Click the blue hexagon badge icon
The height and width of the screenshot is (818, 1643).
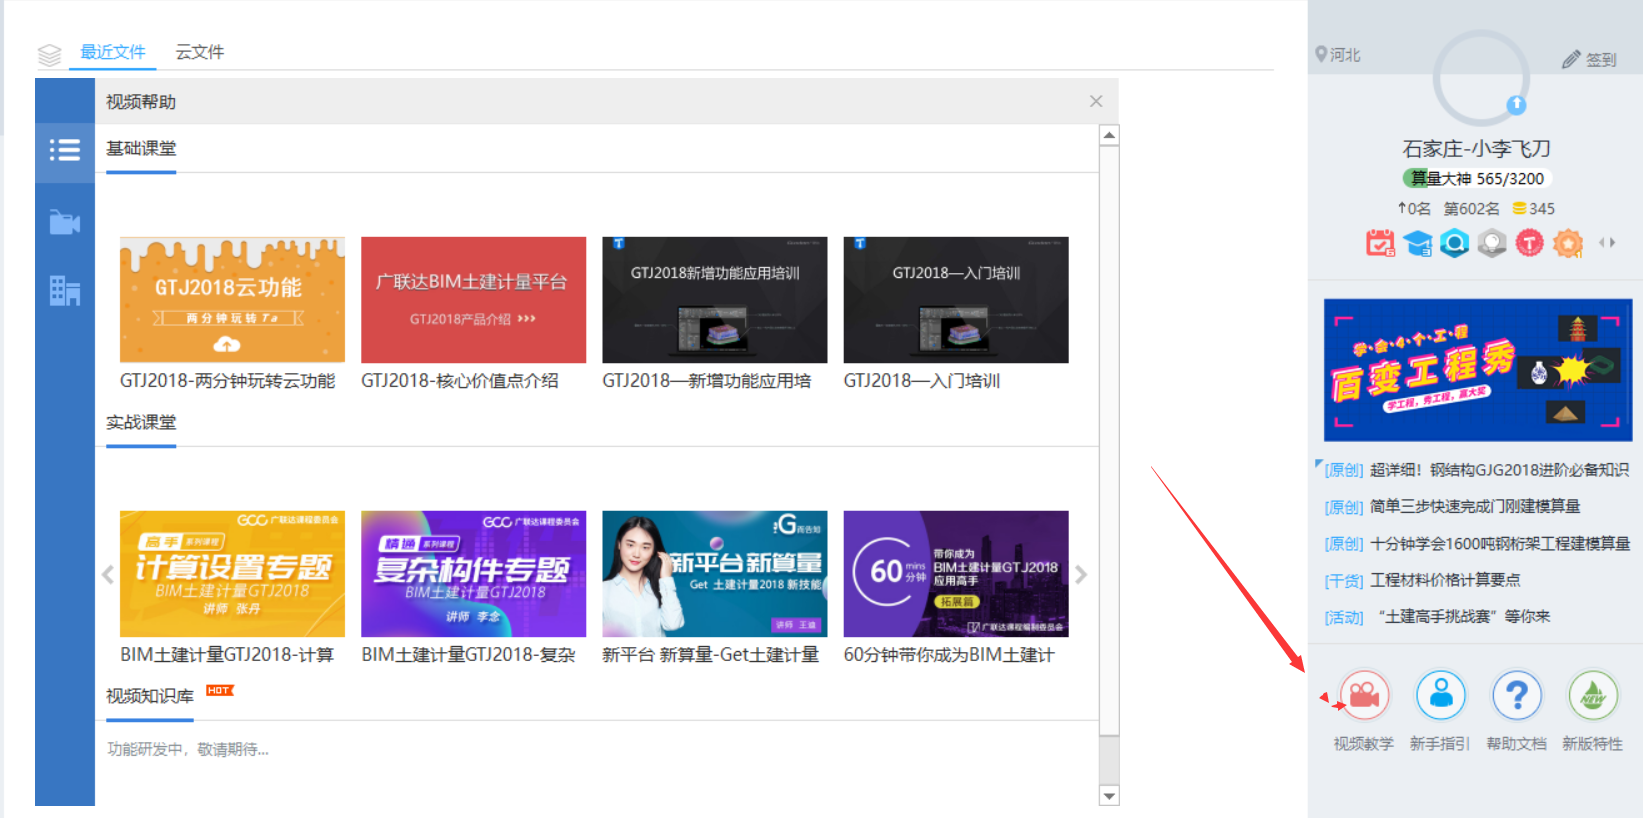(1455, 243)
